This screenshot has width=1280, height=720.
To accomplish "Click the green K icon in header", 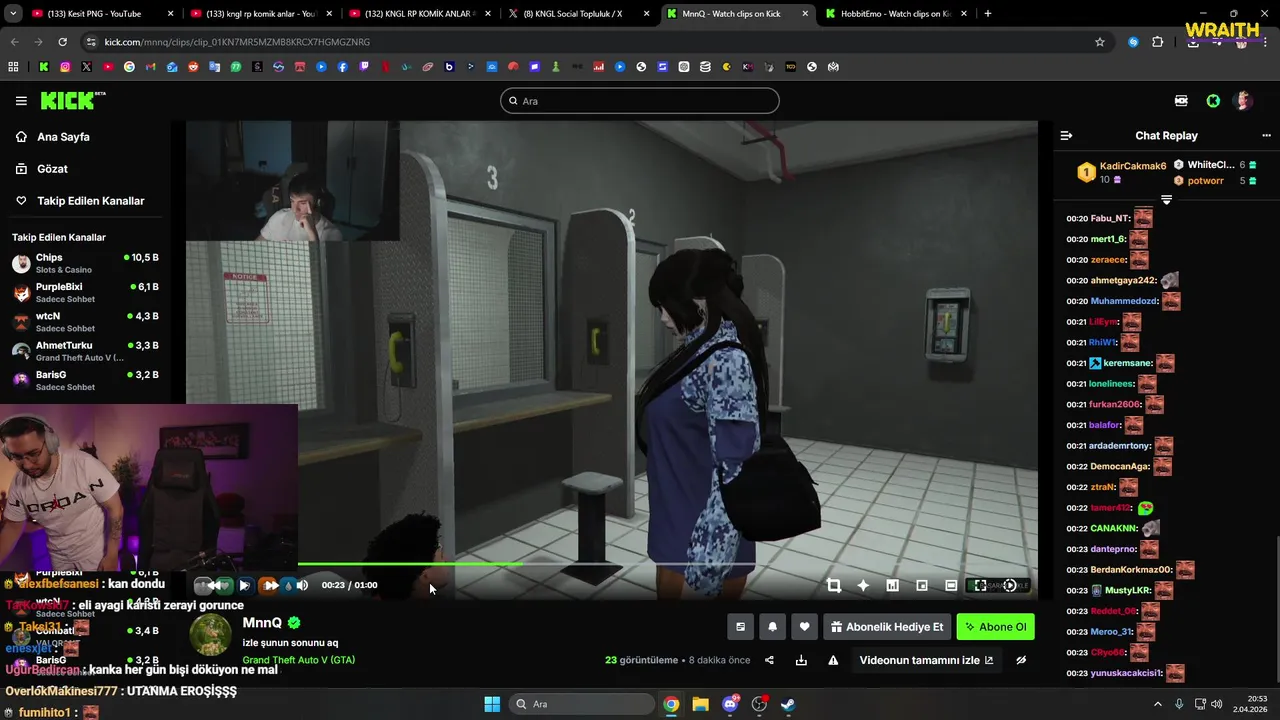I will coord(1213,101).
